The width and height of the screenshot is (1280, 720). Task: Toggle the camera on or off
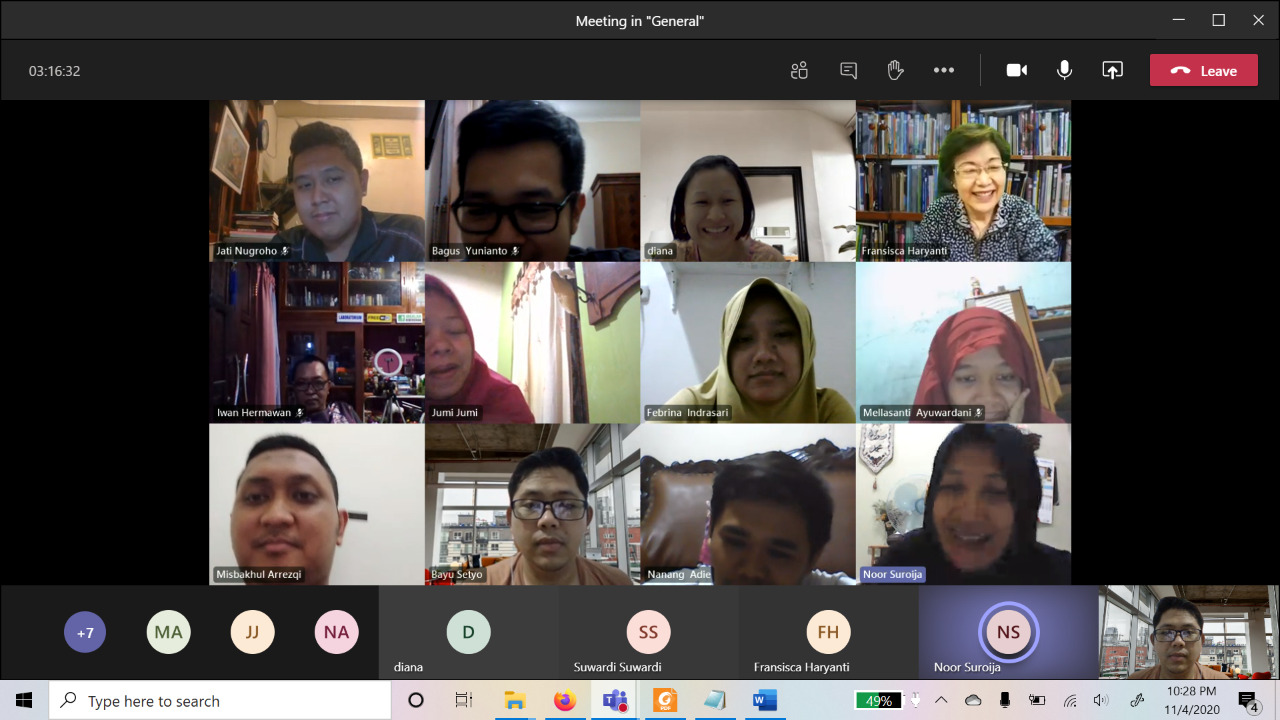coord(1017,70)
